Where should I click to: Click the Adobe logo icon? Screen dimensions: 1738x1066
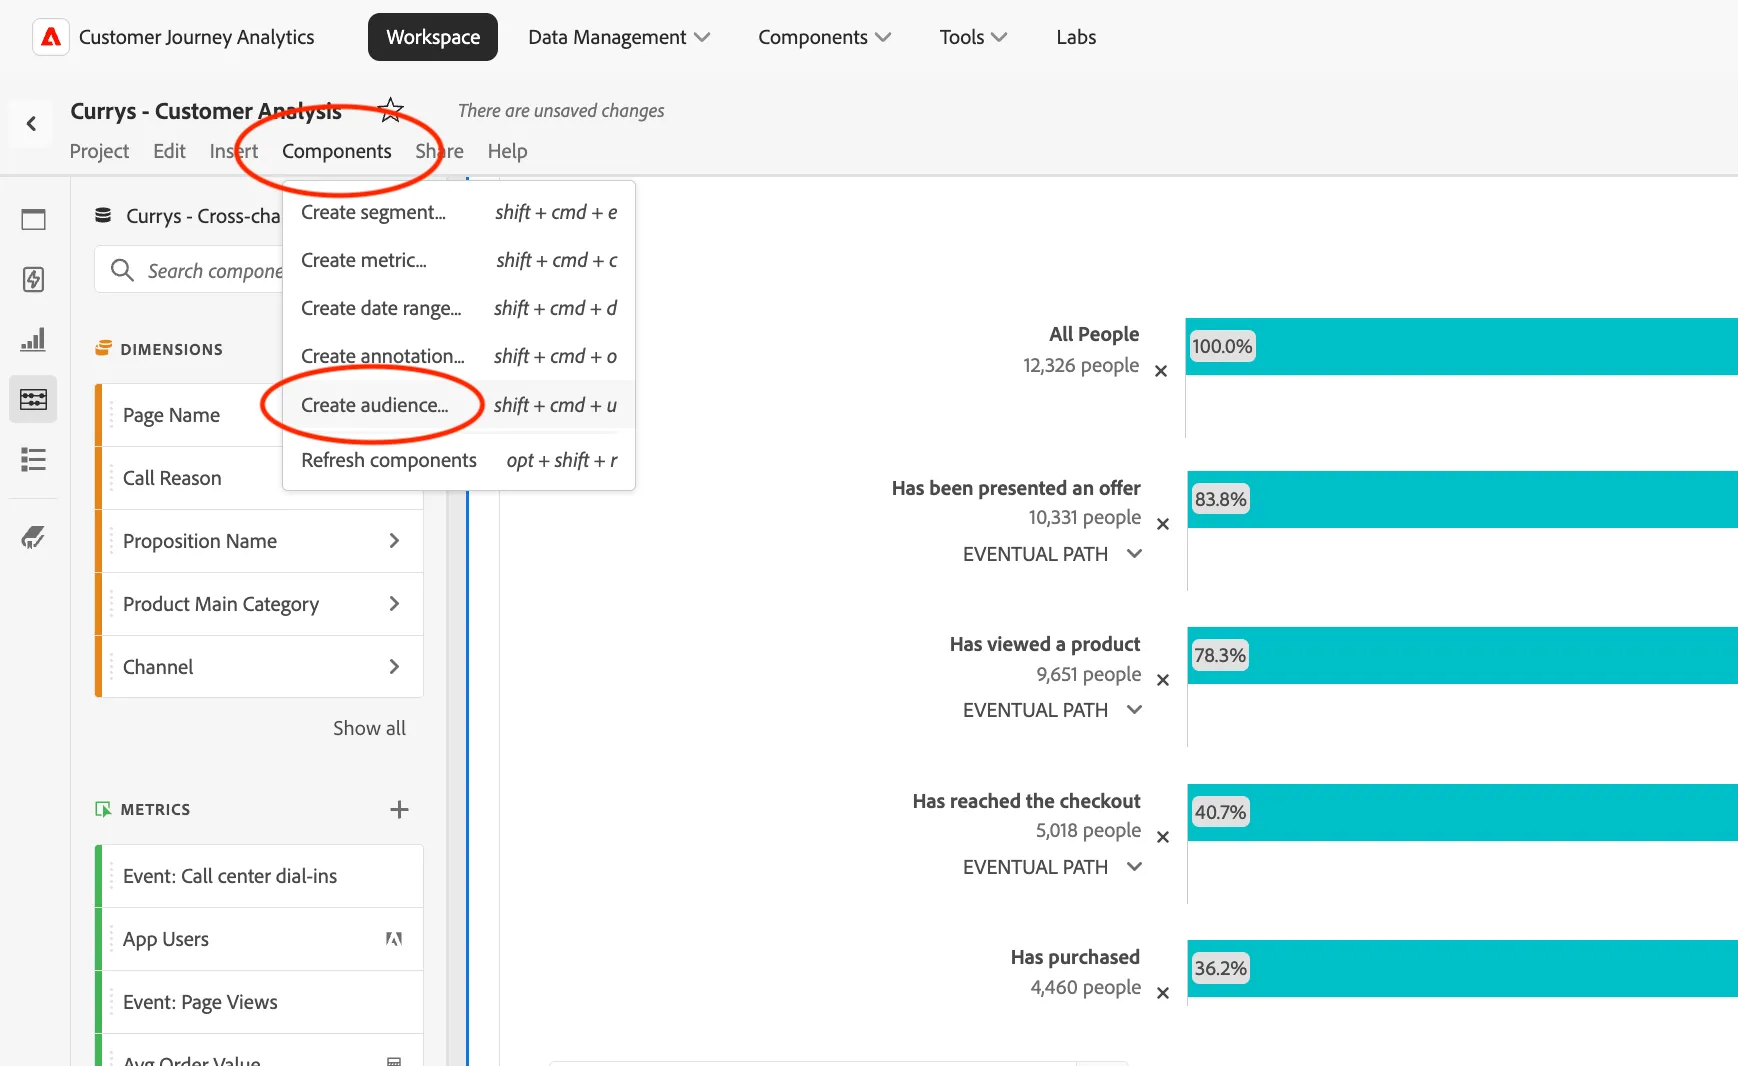51,37
